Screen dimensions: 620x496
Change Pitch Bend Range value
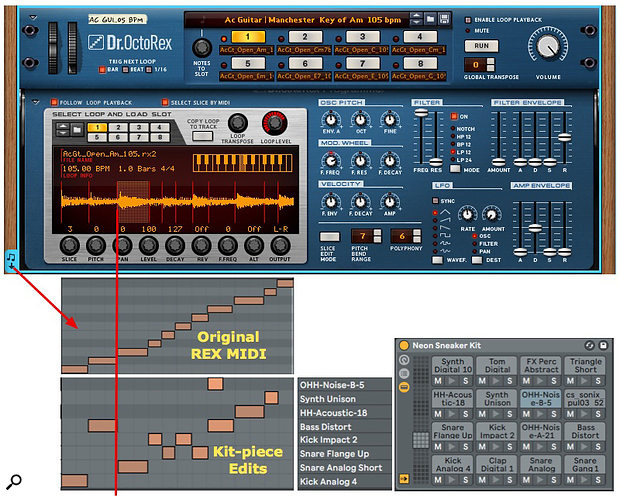378,236
